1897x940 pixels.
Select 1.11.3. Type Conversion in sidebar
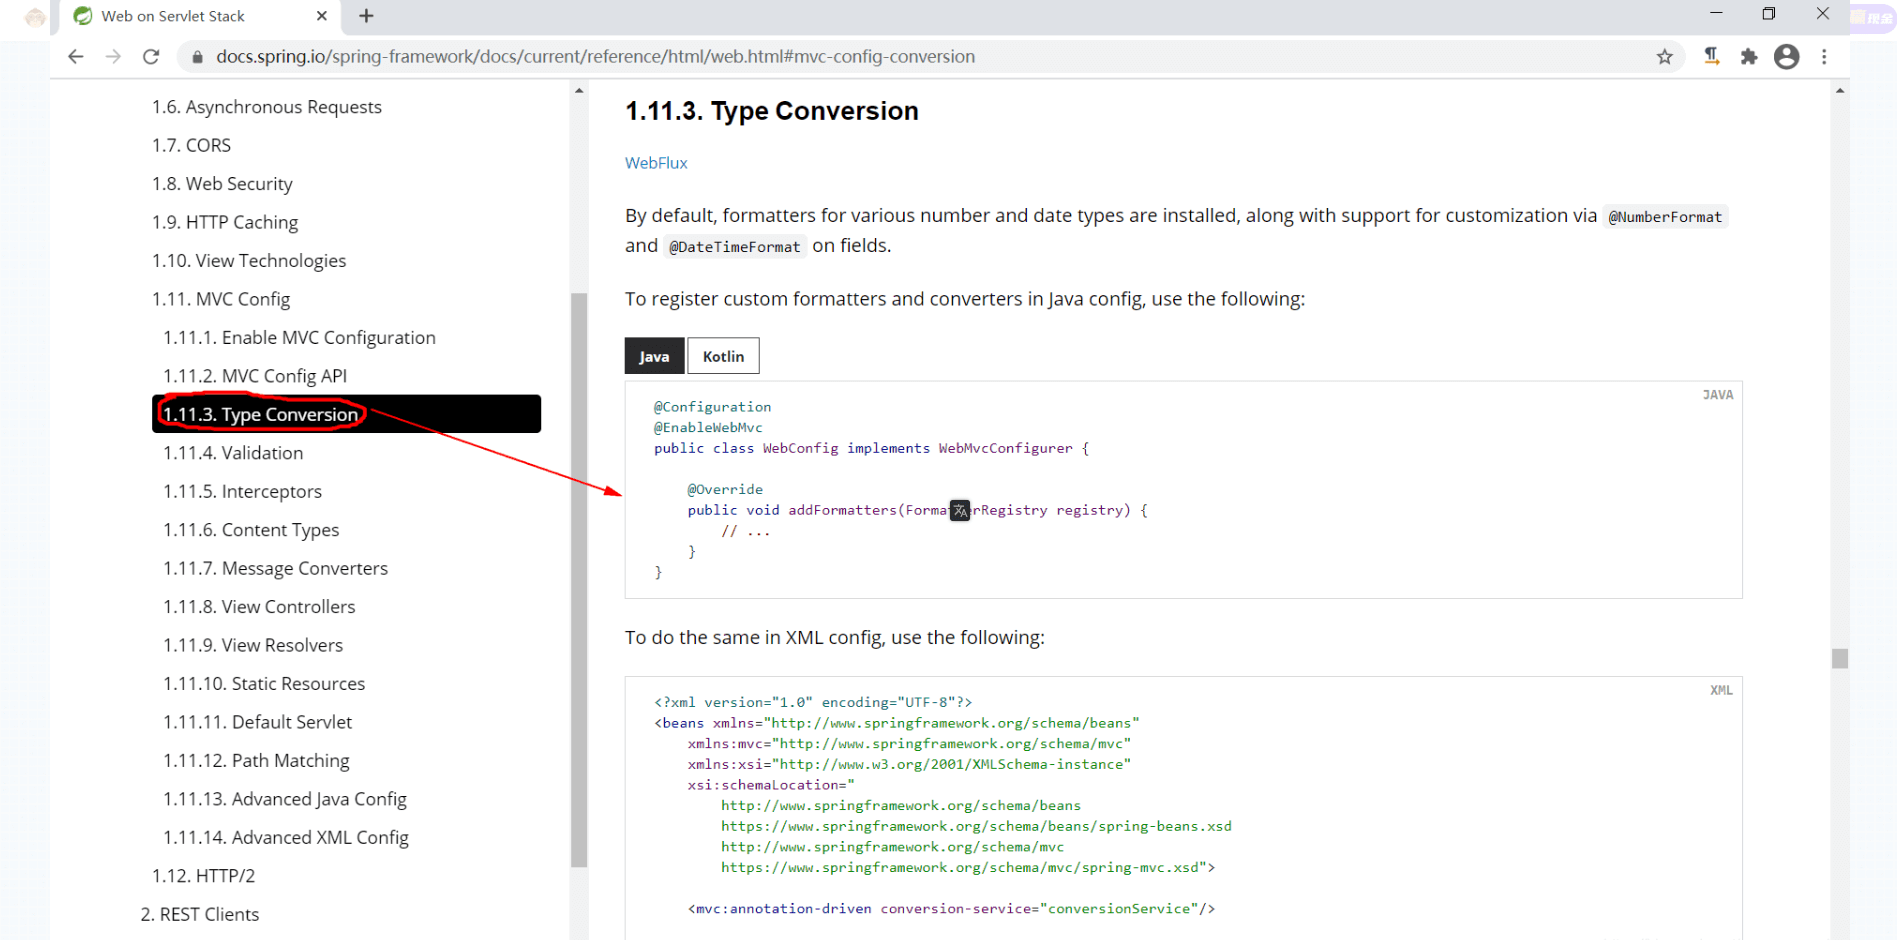pos(346,414)
